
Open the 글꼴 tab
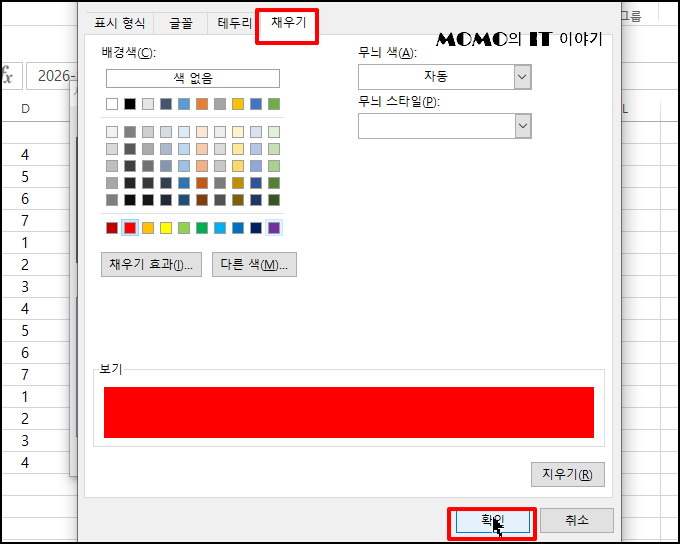pos(180,23)
